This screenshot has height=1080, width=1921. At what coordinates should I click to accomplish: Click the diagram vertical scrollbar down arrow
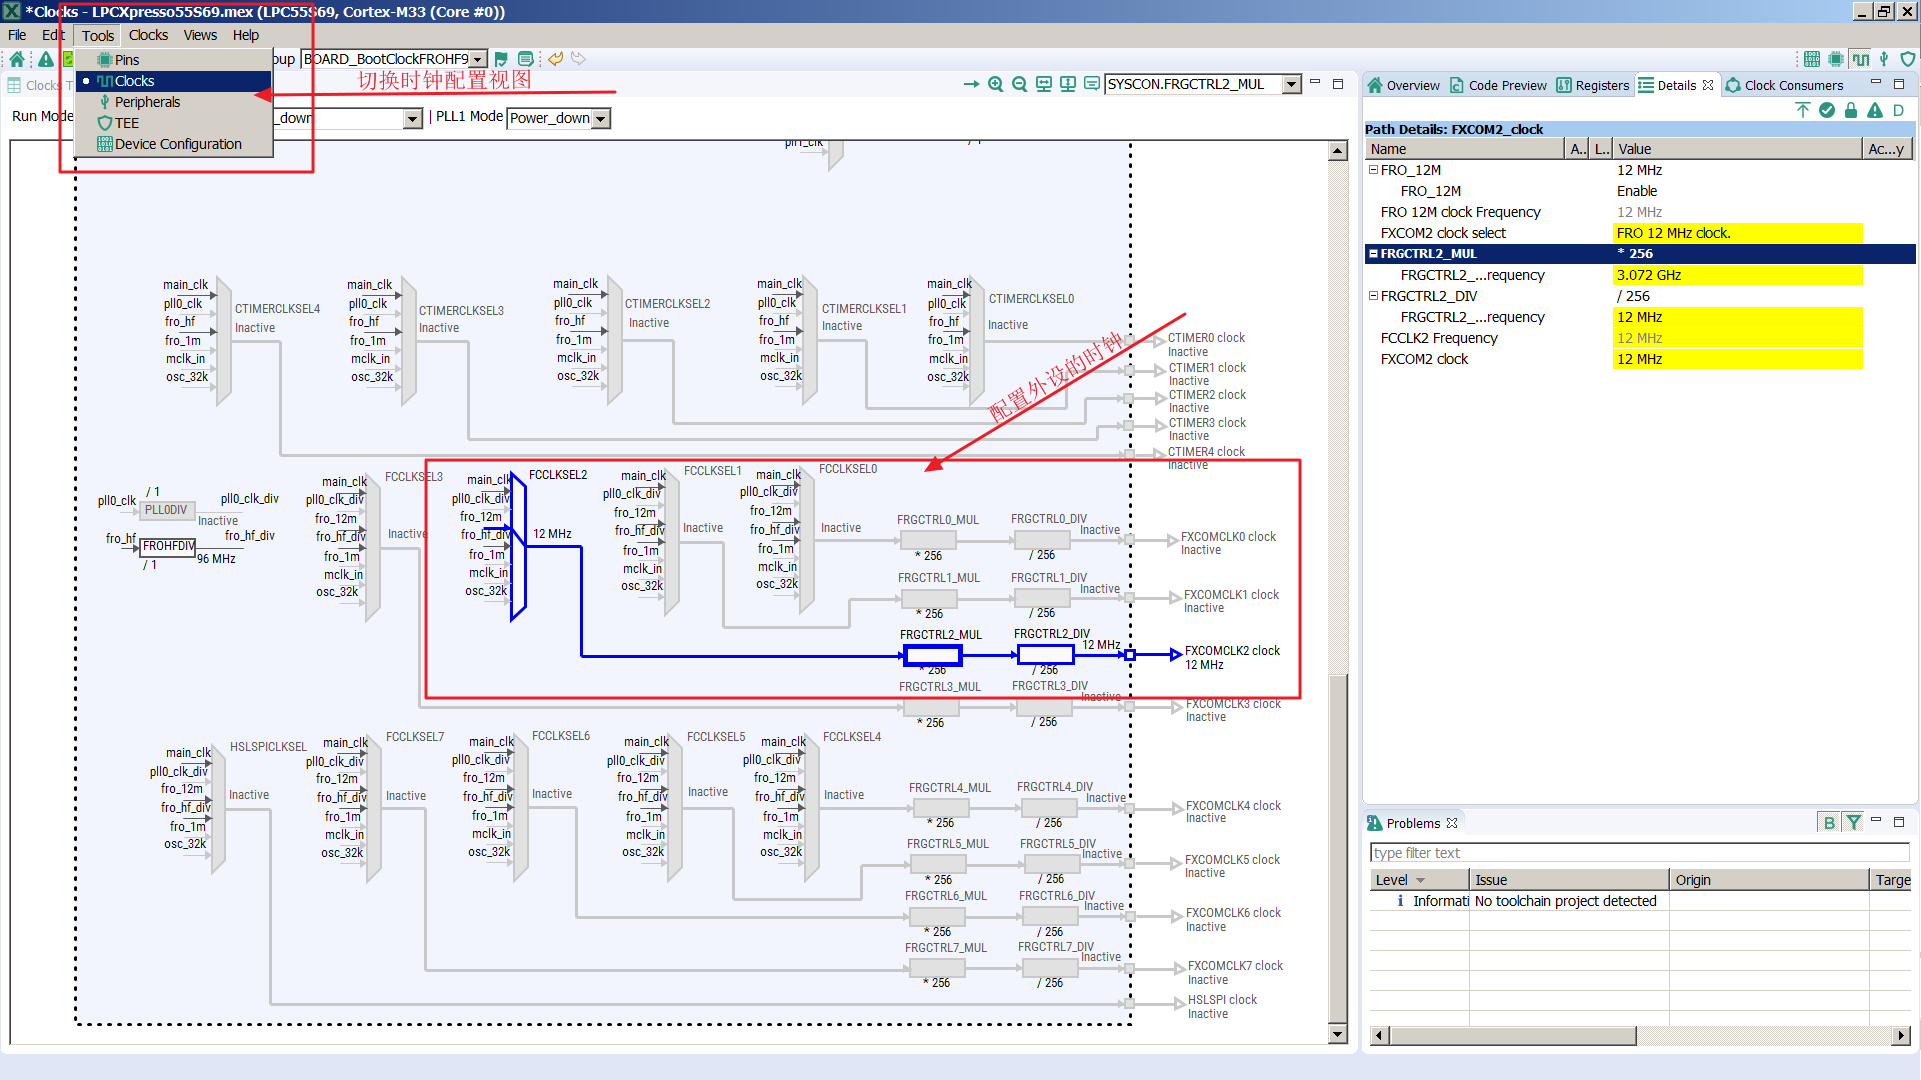1338,1034
